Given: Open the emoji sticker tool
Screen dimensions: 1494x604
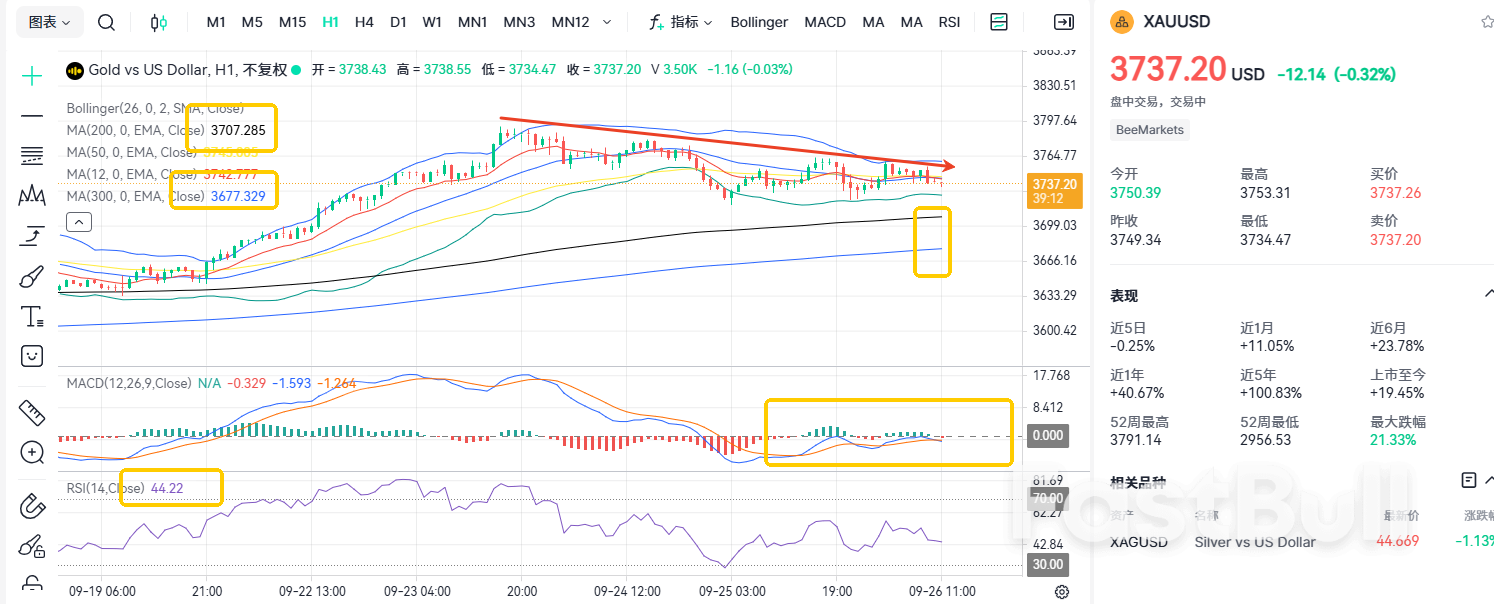Looking at the screenshot, I should click(31, 355).
